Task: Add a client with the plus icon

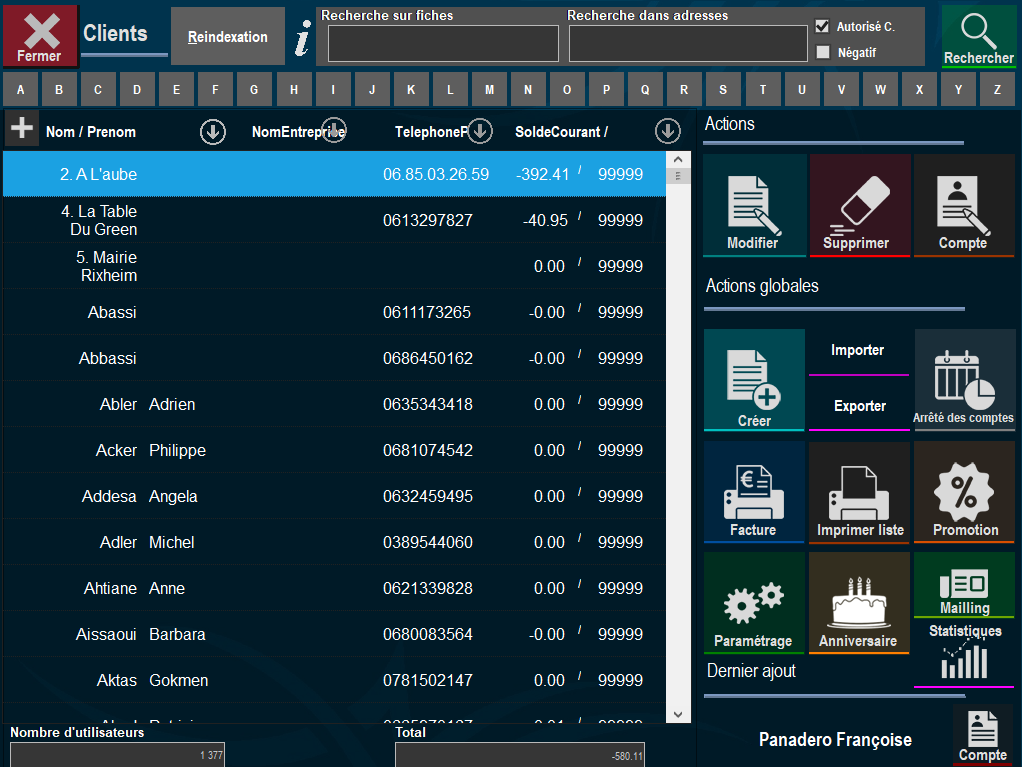Action: pyautogui.click(x=22, y=128)
